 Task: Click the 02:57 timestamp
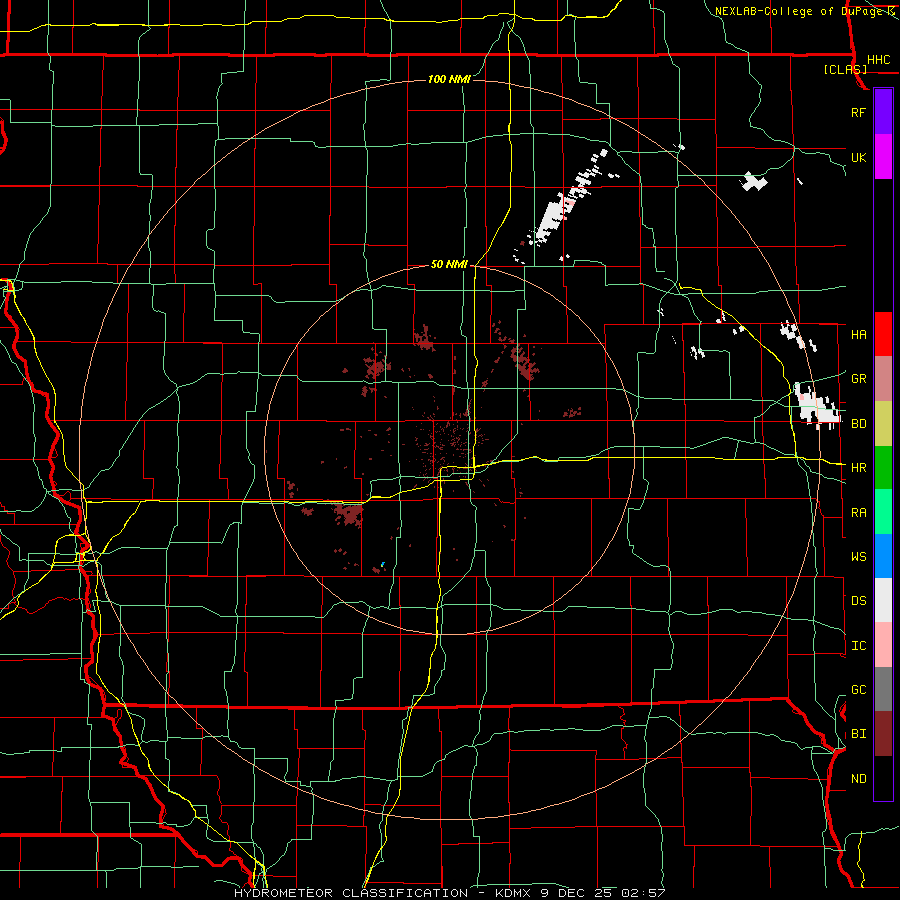click(x=643, y=893)
